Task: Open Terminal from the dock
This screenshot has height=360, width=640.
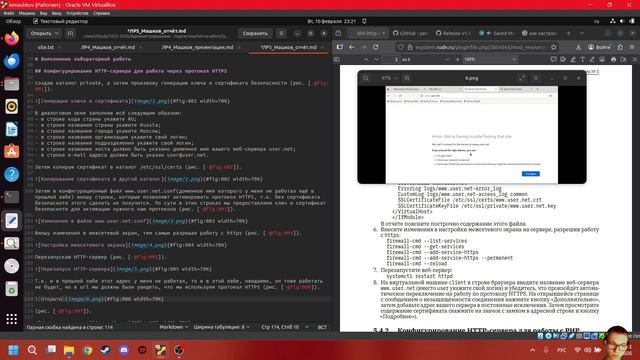Action: [x=11, y=197]
